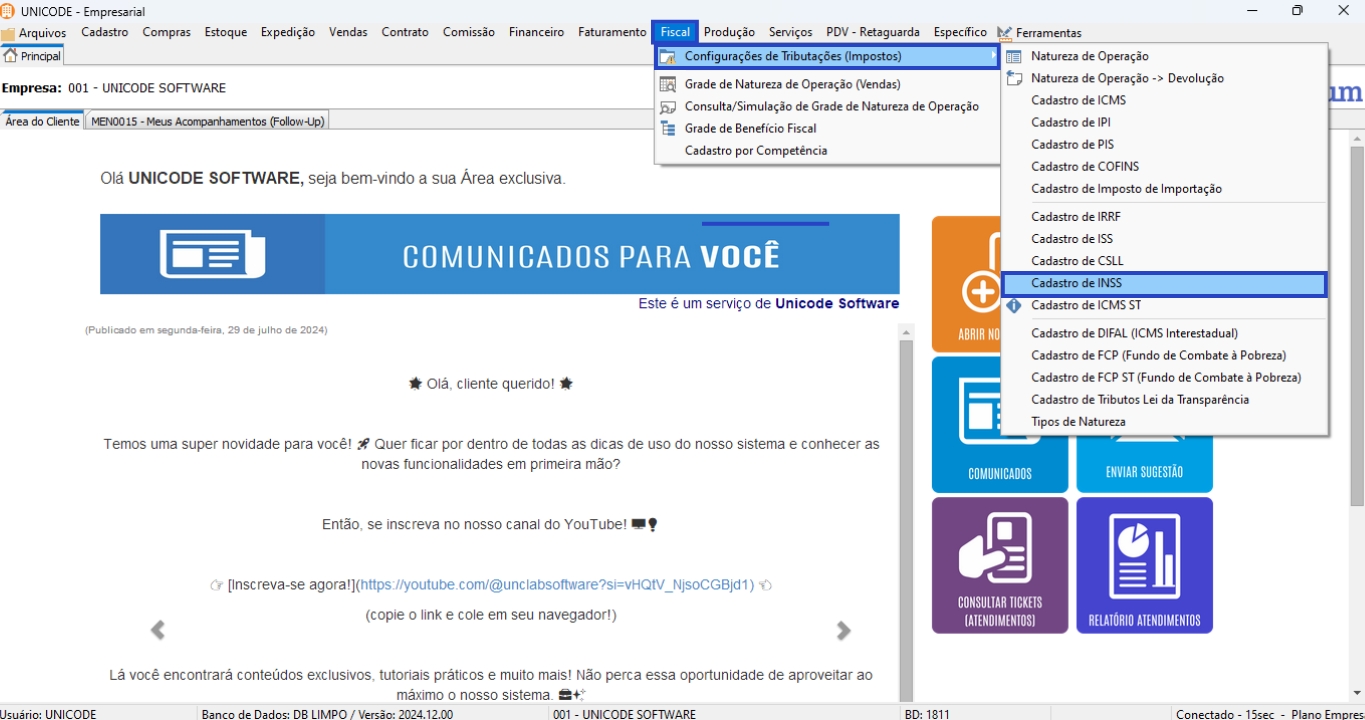Open the YouTube channel link

click(556, 585)
